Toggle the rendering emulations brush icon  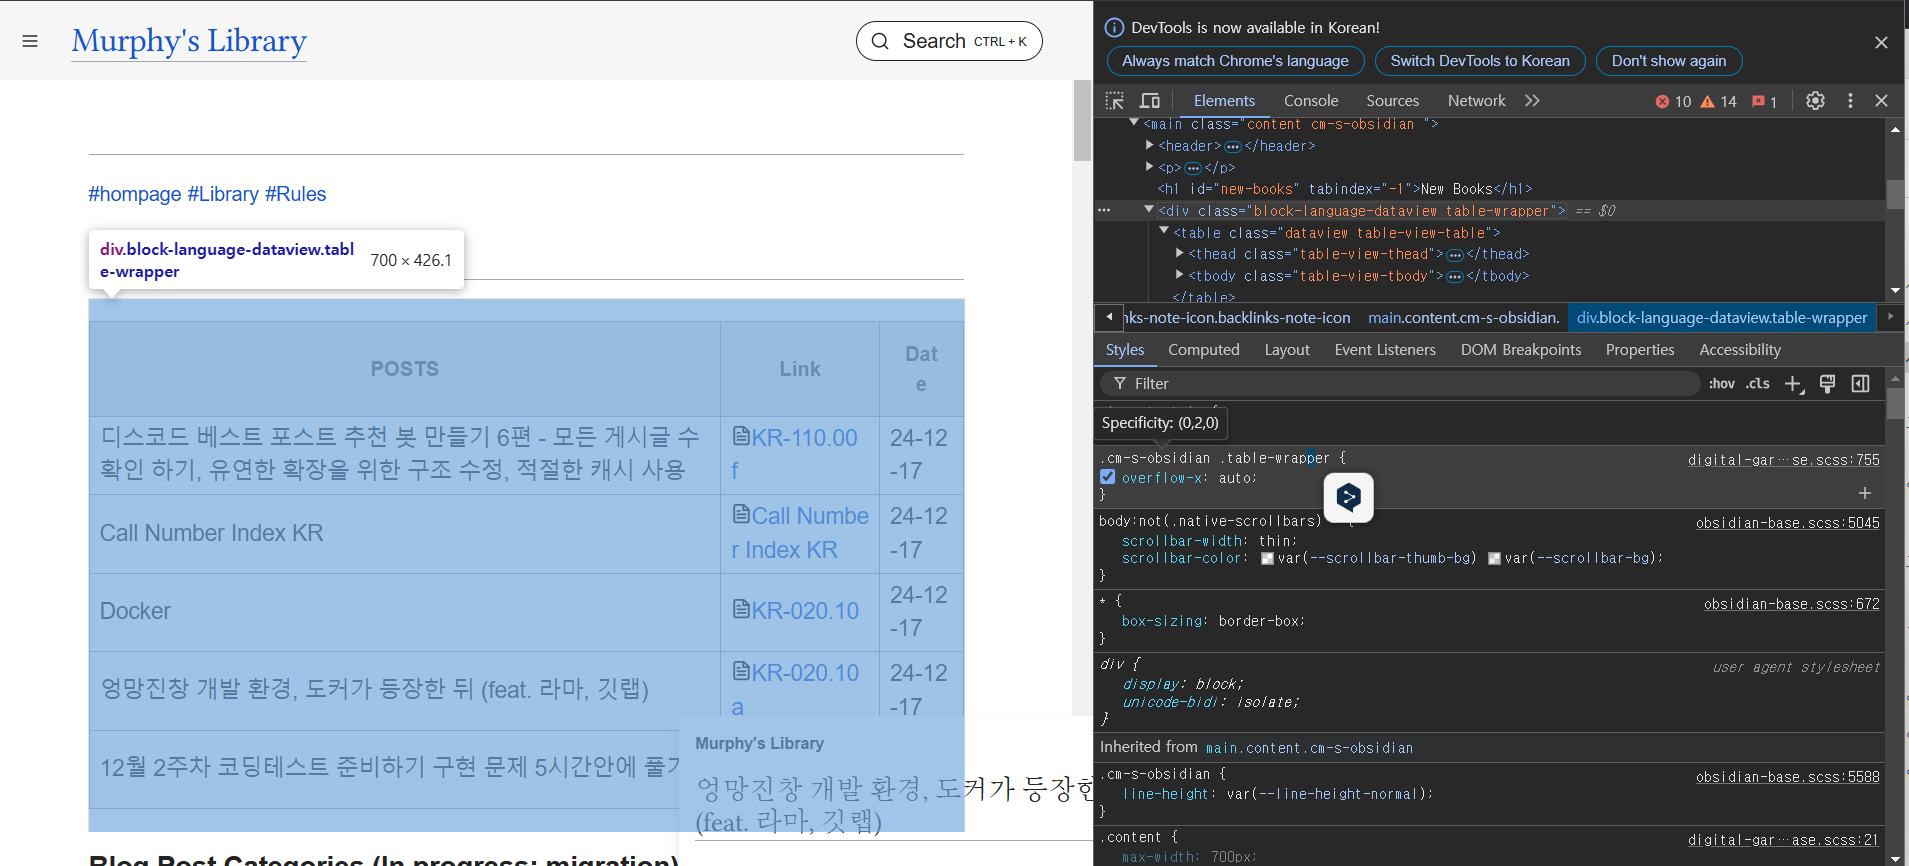[x=1827, y=384]
